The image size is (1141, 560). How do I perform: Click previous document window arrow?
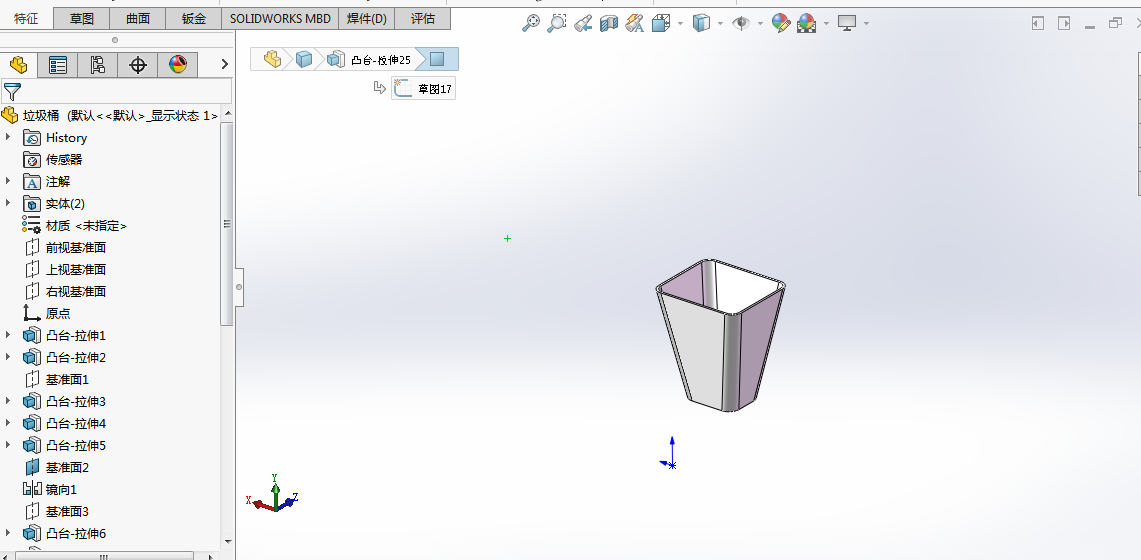[x=1038, y=23]
